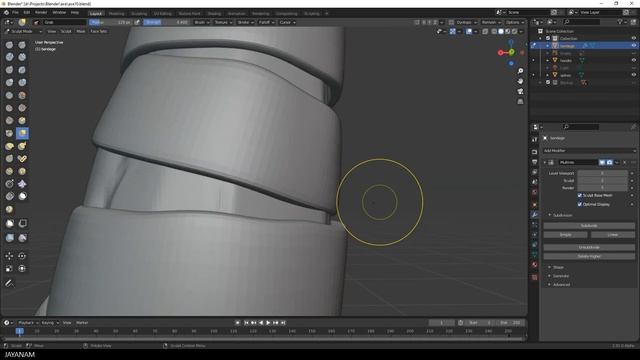
Task: Select the Box Hide tool
Action: click(22, 223)
